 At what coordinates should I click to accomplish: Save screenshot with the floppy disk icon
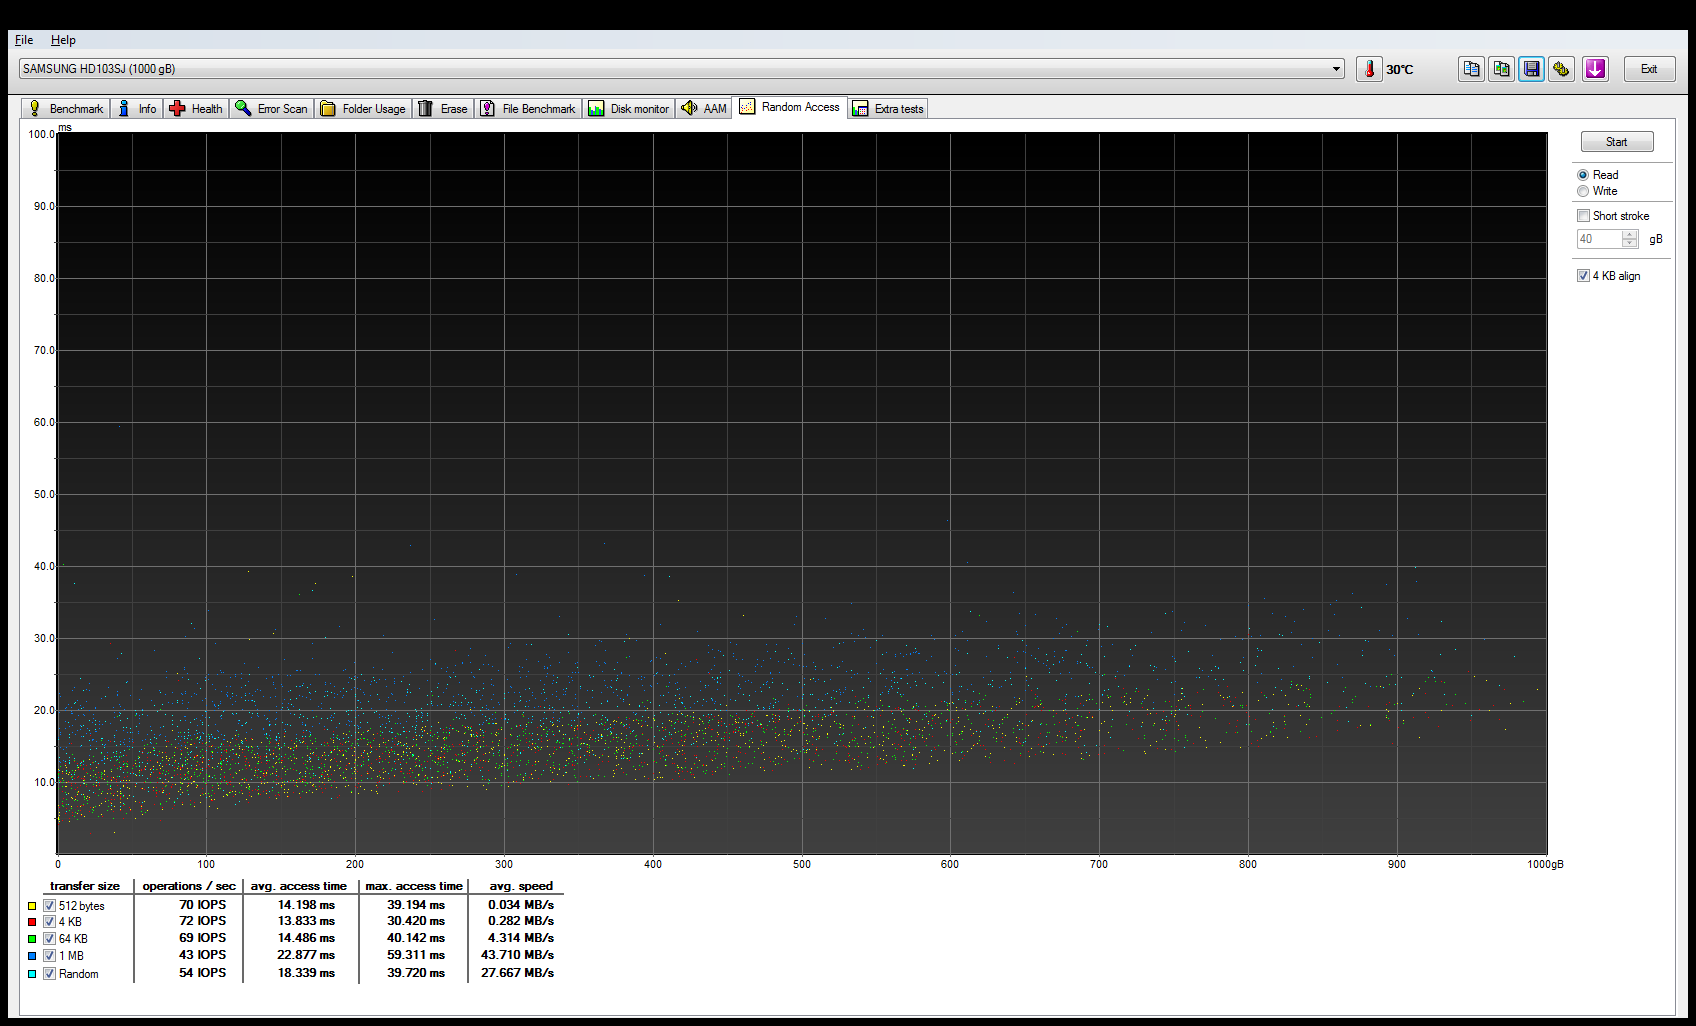tap(1531, 69)
